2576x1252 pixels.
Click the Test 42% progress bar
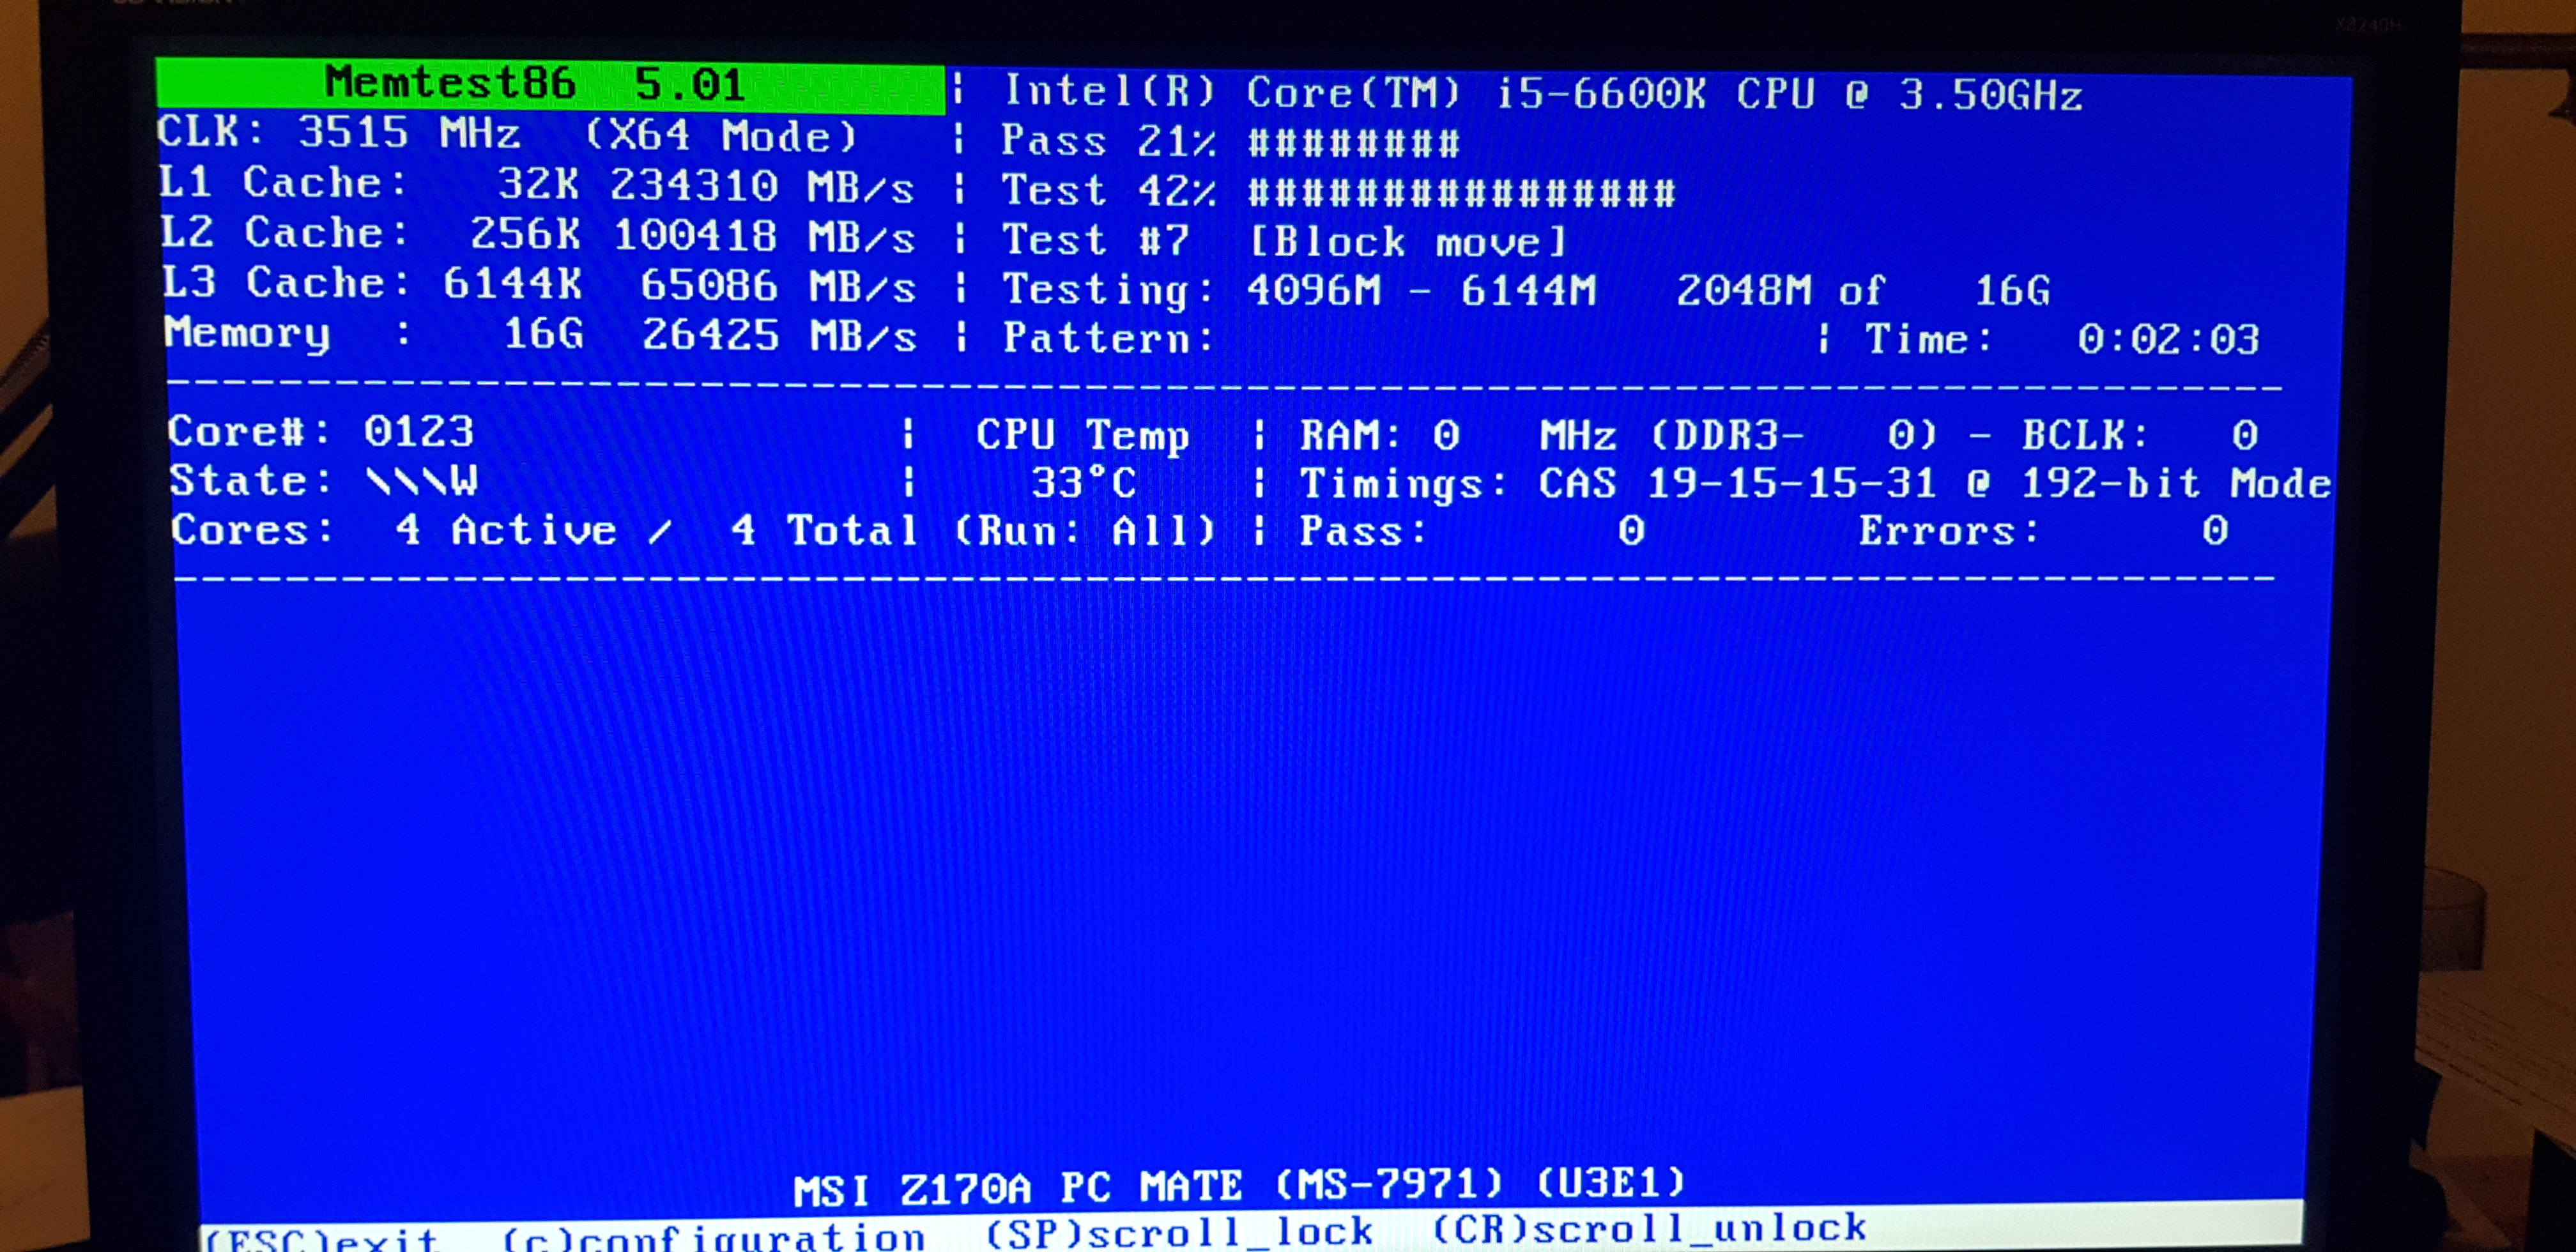(1461, 192)
